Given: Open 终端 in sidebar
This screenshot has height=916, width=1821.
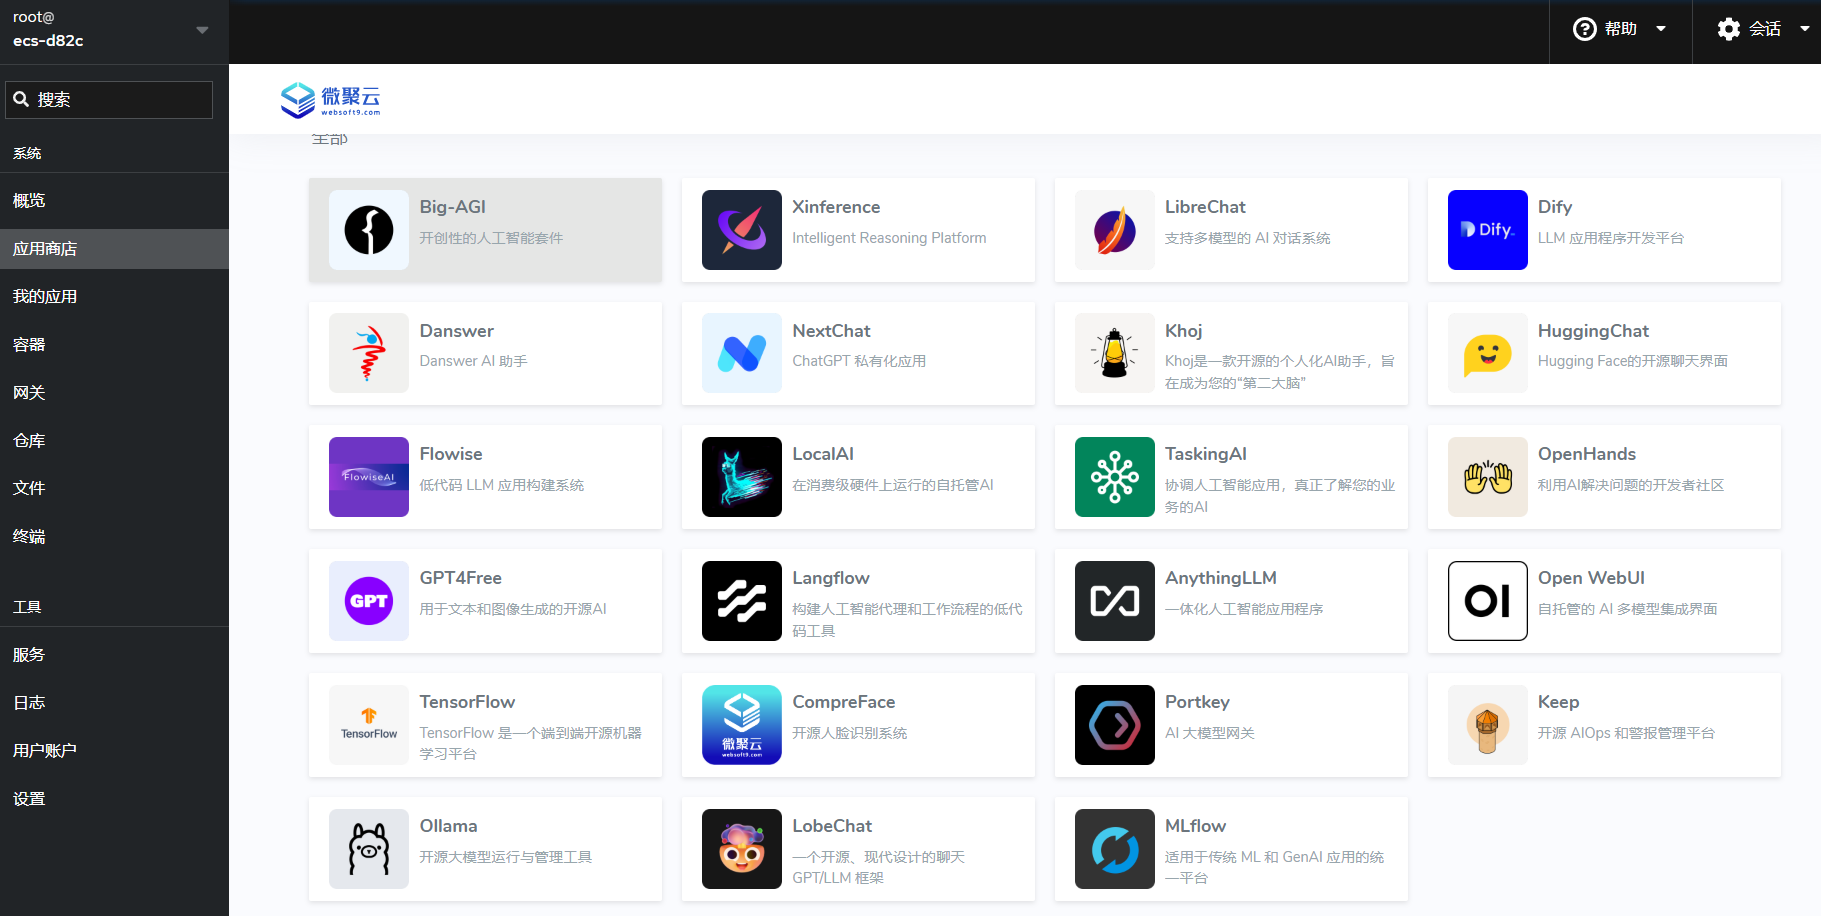Looking at the screenshot, I should click(x=114, y=536).
